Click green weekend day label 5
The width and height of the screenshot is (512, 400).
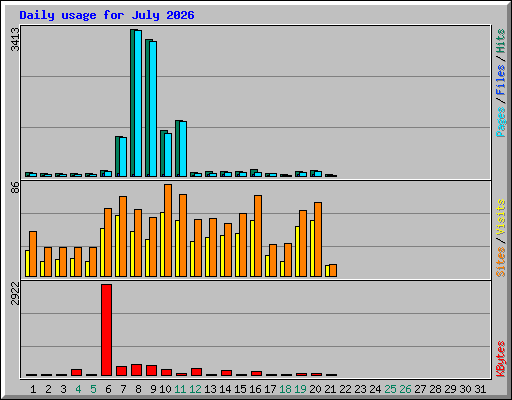point(93,389)
